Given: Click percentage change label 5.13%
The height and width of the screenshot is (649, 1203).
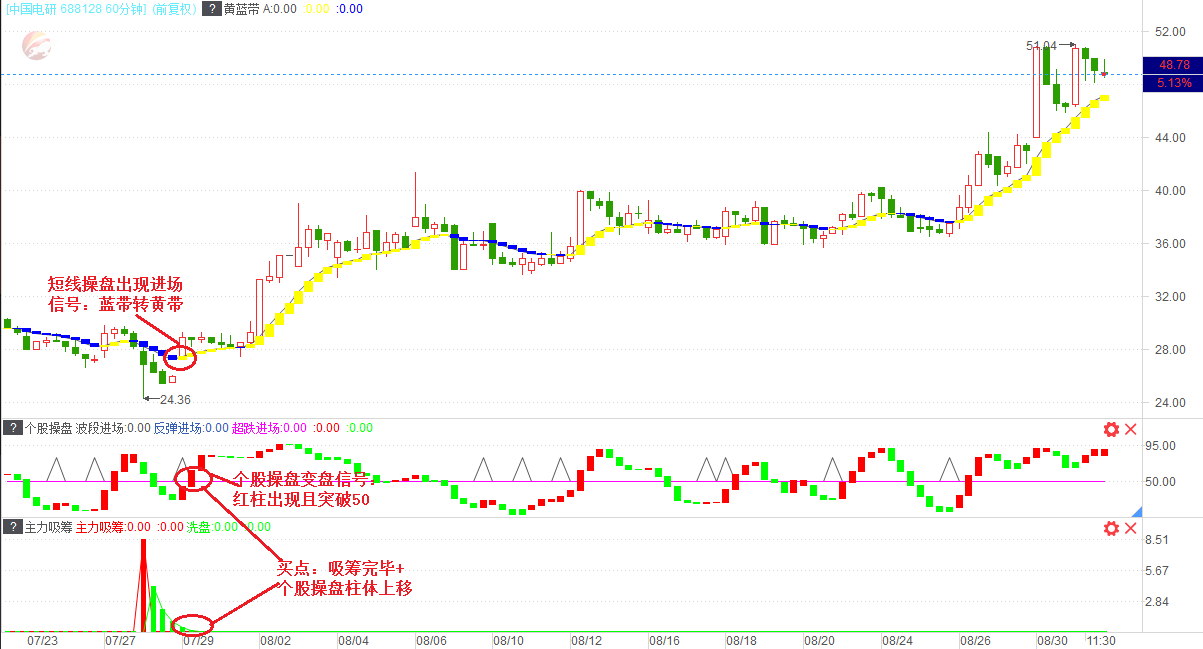Looking at the screenshot, I should [1173, 83].
